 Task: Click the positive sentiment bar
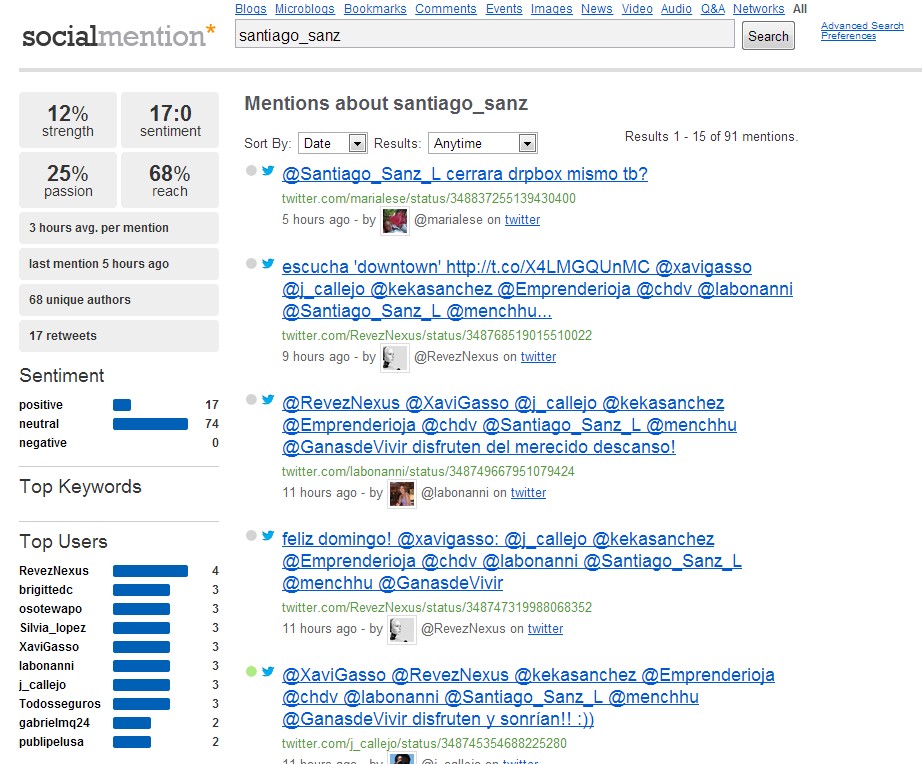[122, 405]
